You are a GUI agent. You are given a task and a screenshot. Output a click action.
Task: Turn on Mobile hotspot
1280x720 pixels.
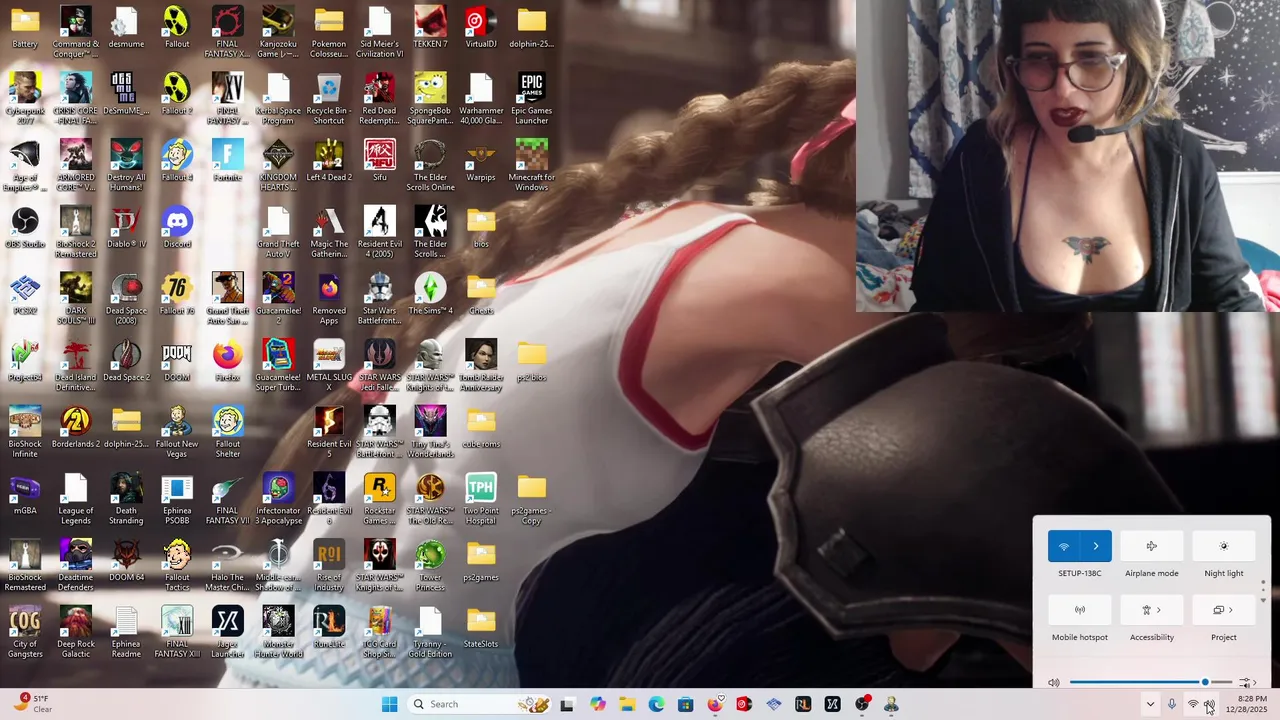coord(1080,610)
